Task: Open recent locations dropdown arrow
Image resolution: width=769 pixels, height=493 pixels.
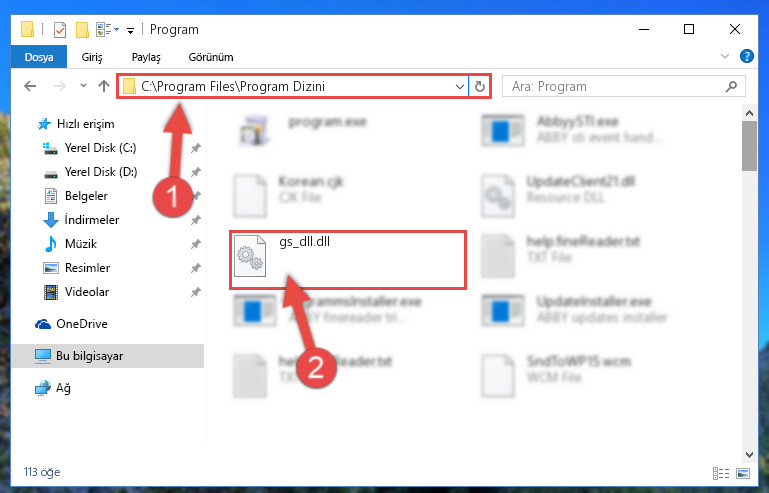Action: (83, 86)
